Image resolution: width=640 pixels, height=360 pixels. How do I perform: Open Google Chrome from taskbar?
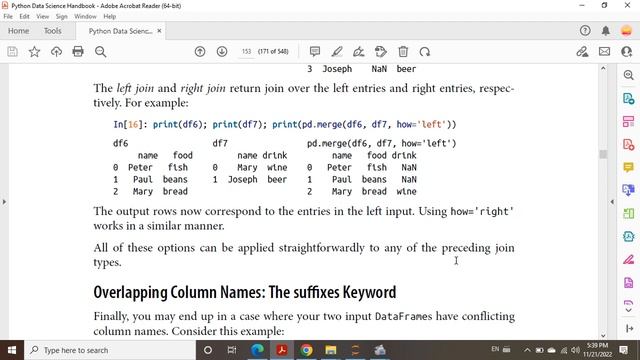[x=306, y=350]
